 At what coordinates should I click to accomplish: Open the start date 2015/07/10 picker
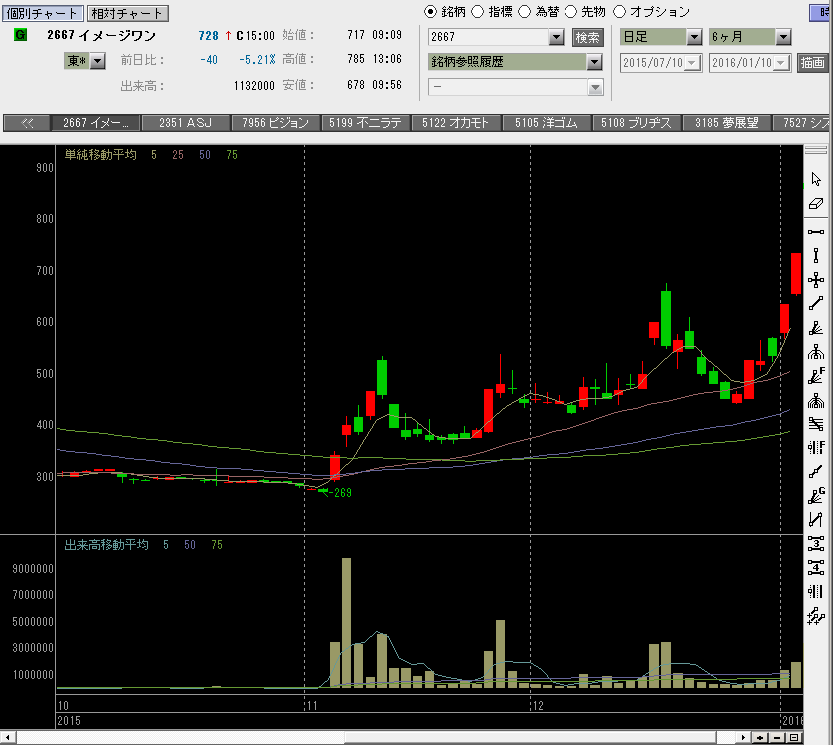tap(692, 63)
